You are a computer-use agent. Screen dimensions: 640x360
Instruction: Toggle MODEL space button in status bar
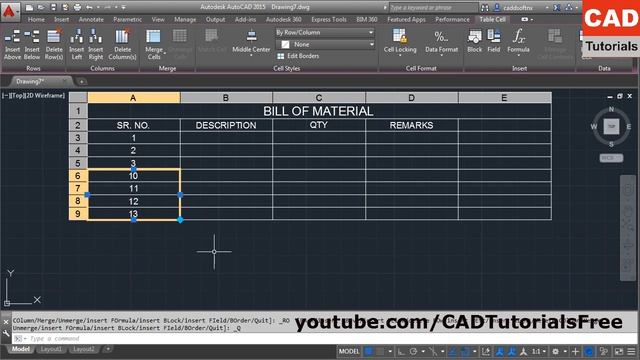pos(349,351)
